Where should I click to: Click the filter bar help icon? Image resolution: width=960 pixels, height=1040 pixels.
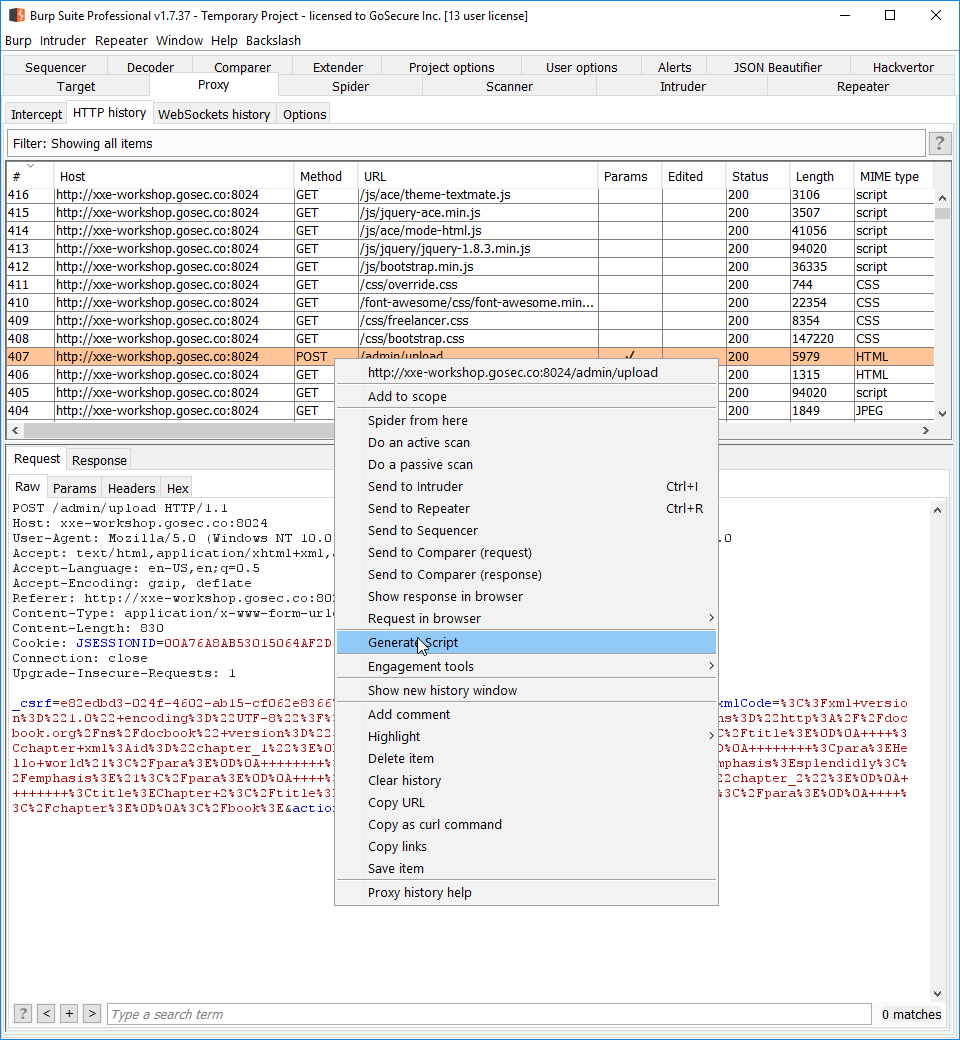click(x=939, y=143)
